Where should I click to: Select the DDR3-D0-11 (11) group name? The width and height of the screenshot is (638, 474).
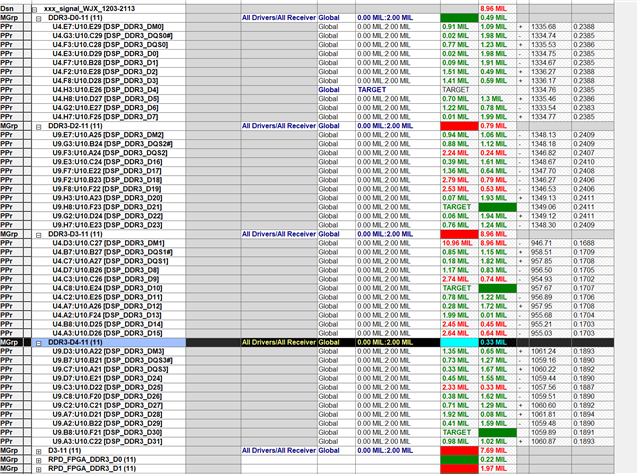[x=75, y=17]
